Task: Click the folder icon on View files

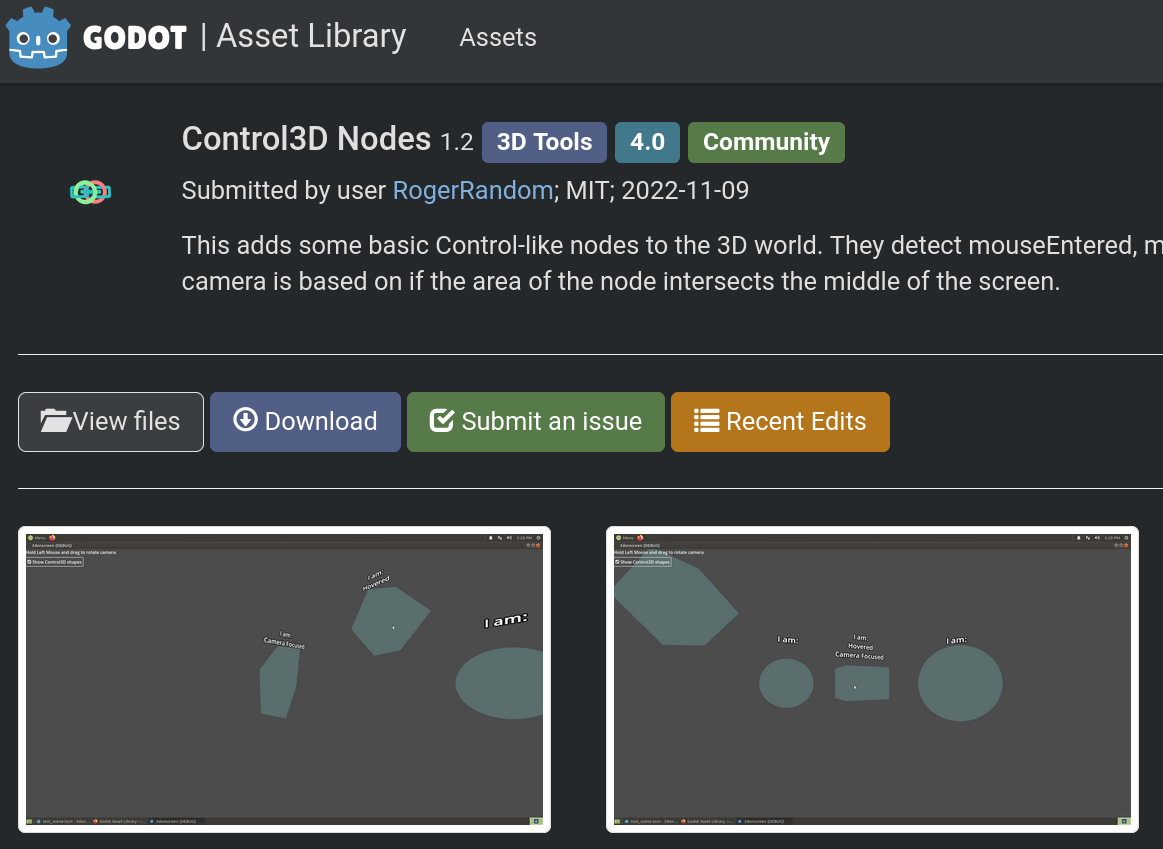Action: click(56, 420)
